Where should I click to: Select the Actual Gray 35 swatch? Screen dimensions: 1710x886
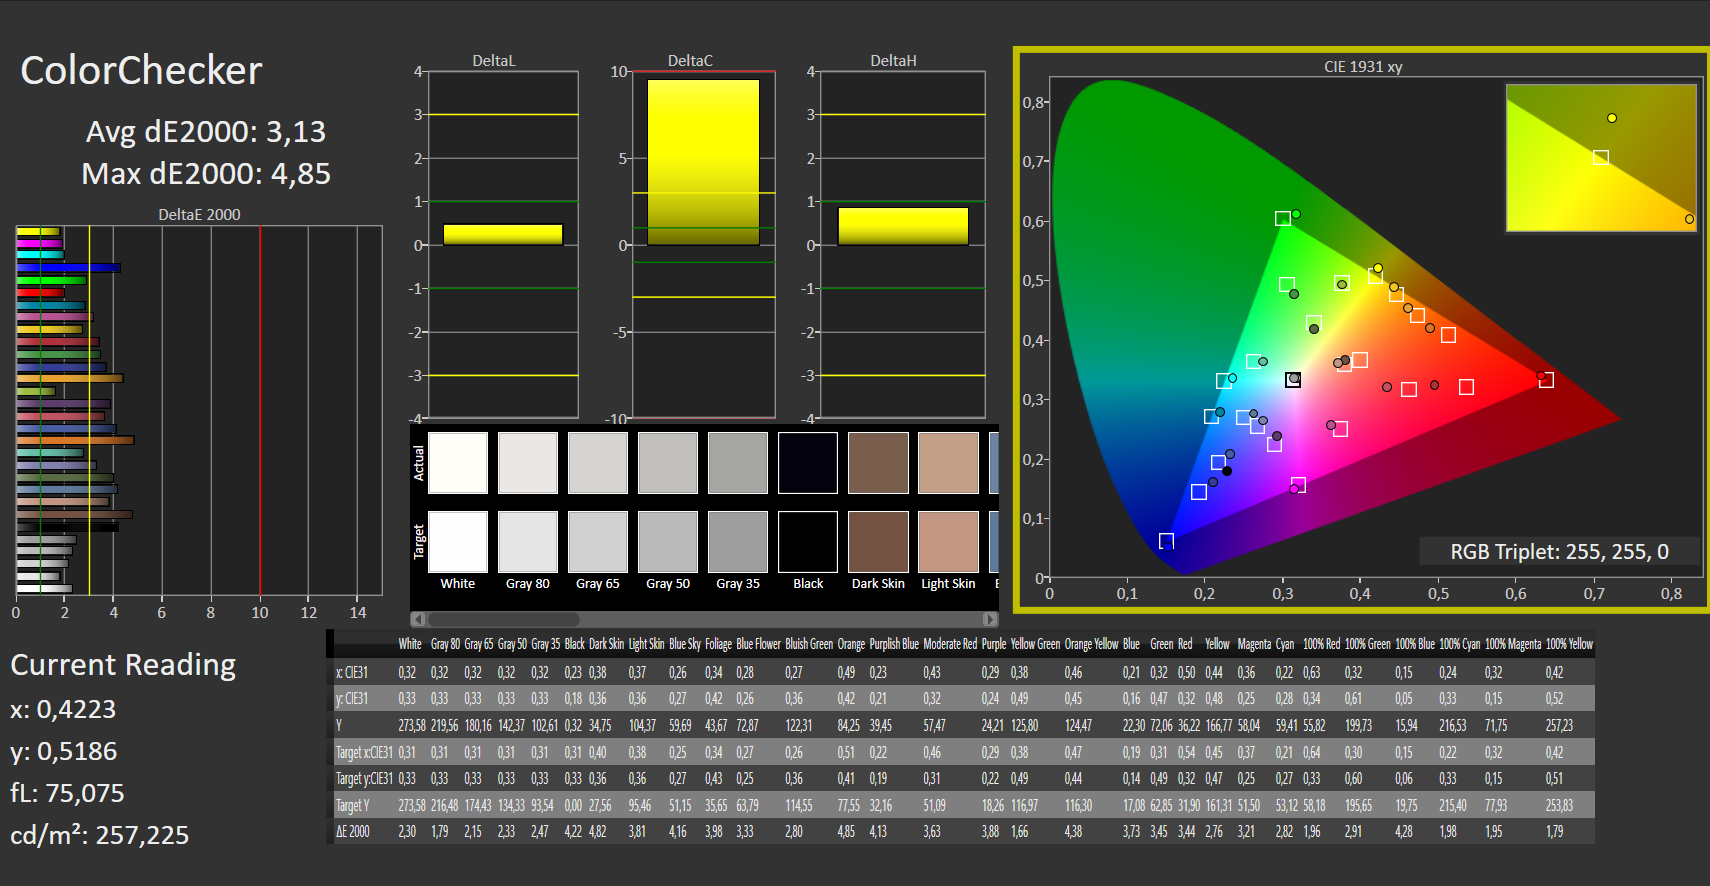pyautogui.click(x=738, y=463)
